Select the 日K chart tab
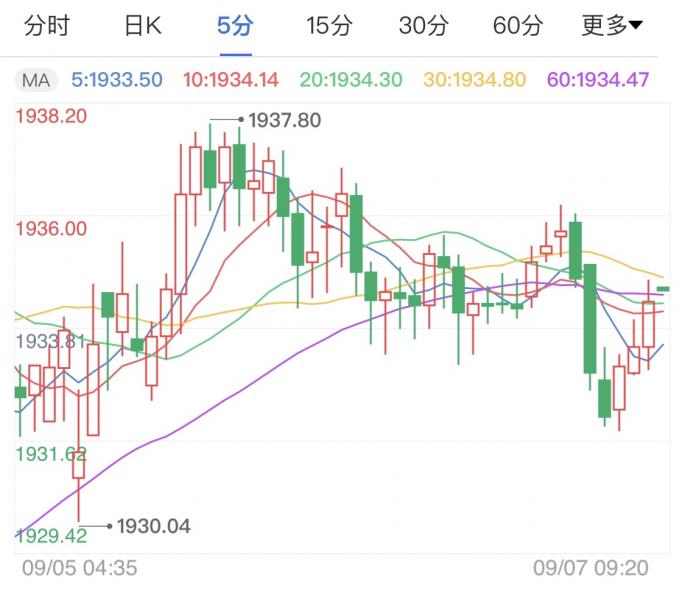 pyautogui.click(x=142, y=26)
